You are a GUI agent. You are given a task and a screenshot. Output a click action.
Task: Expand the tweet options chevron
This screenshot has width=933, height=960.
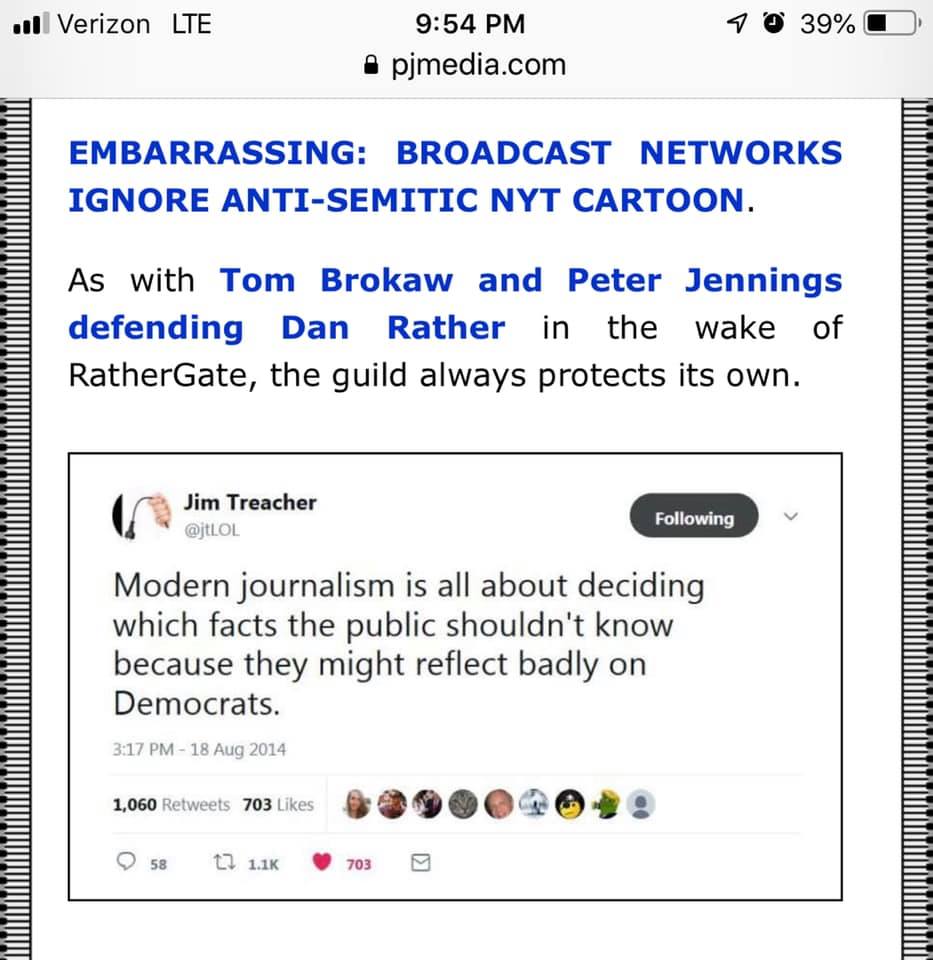(791, 516)
